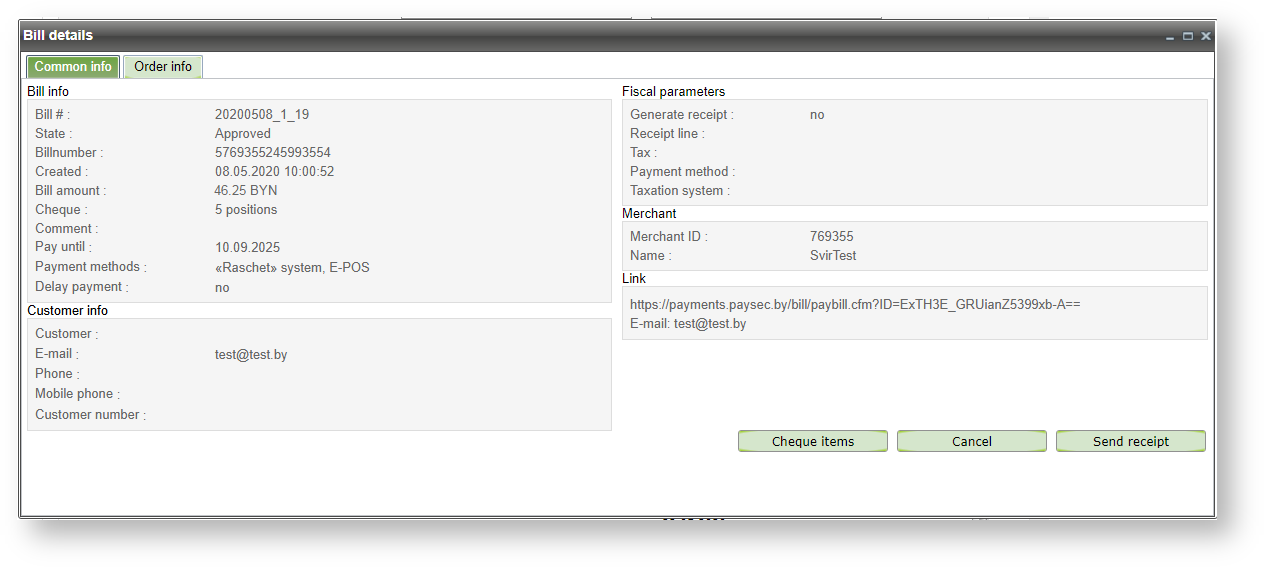Switch to the Common info tab
This screenshot has height=568, width=1265.
click(x=73, y=67)
